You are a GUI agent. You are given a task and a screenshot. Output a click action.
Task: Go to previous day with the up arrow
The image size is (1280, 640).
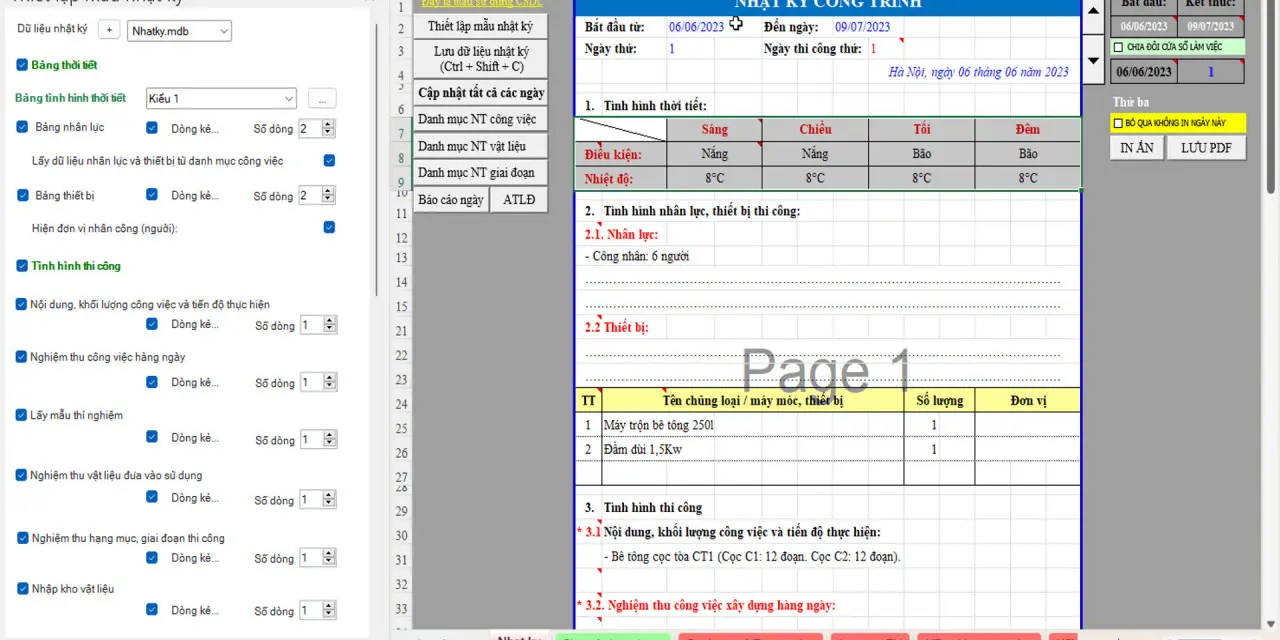pos(1094,11)
